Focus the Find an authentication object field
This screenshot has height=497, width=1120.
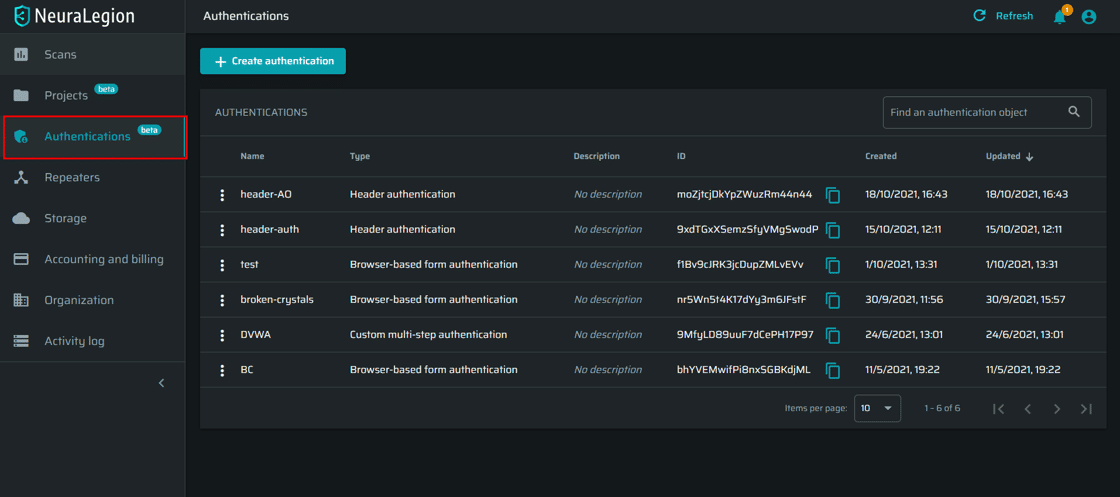click(987, 112)
